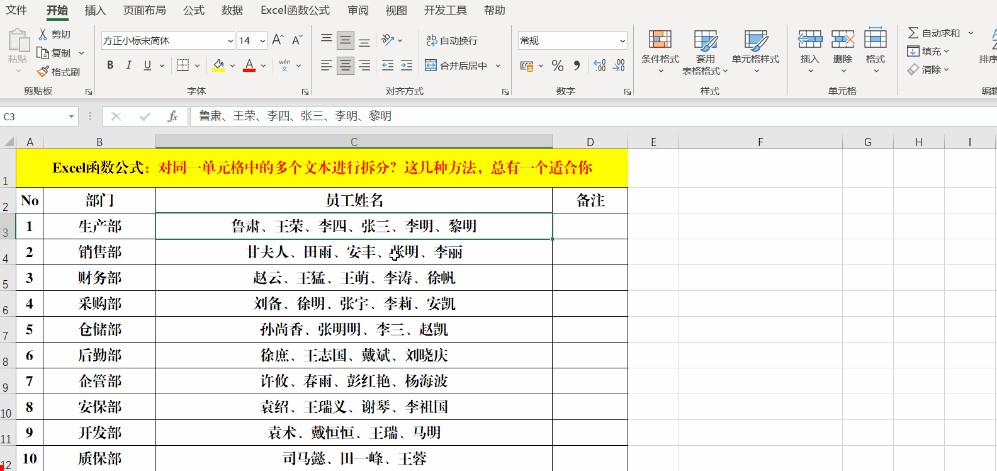Click the Increase Decimal icon

pyautogui.click(x=598, y=66)
